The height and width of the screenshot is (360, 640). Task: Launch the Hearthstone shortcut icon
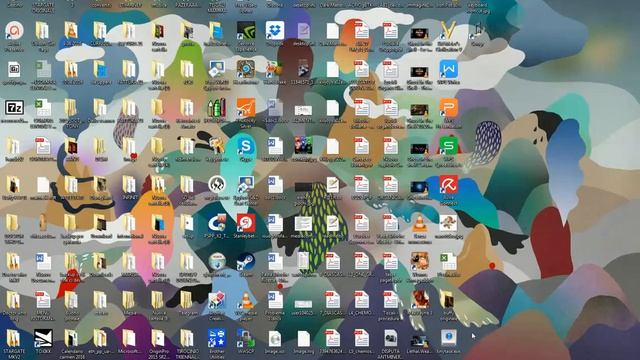click(246, 69)
